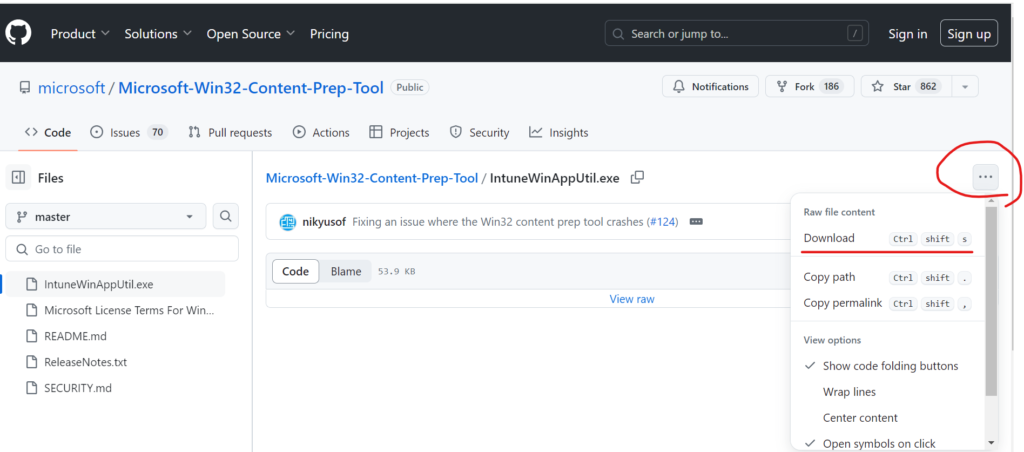
Task: Open the commit message link about crashes
Action: [498, 222]
